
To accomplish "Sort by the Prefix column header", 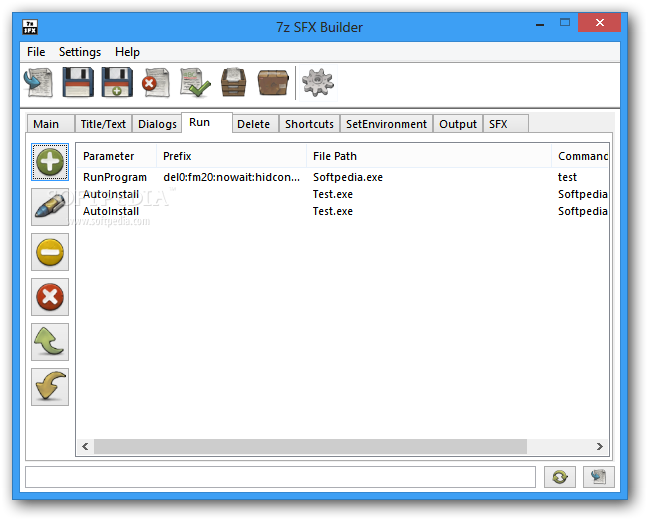I will click(x=231, y=156).
